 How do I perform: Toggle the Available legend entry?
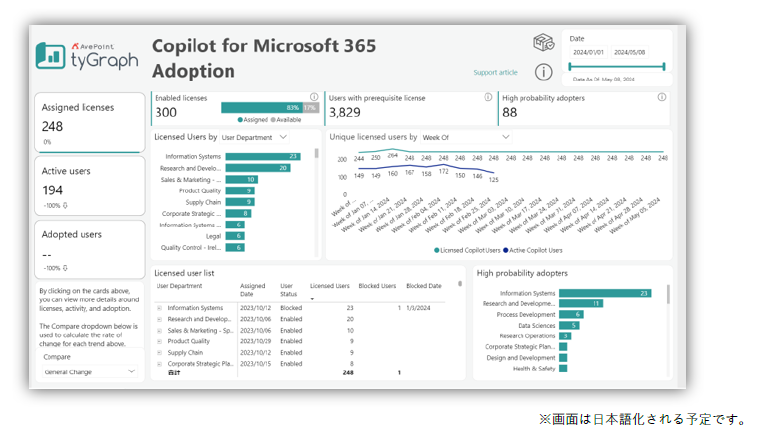pos(286,119)
